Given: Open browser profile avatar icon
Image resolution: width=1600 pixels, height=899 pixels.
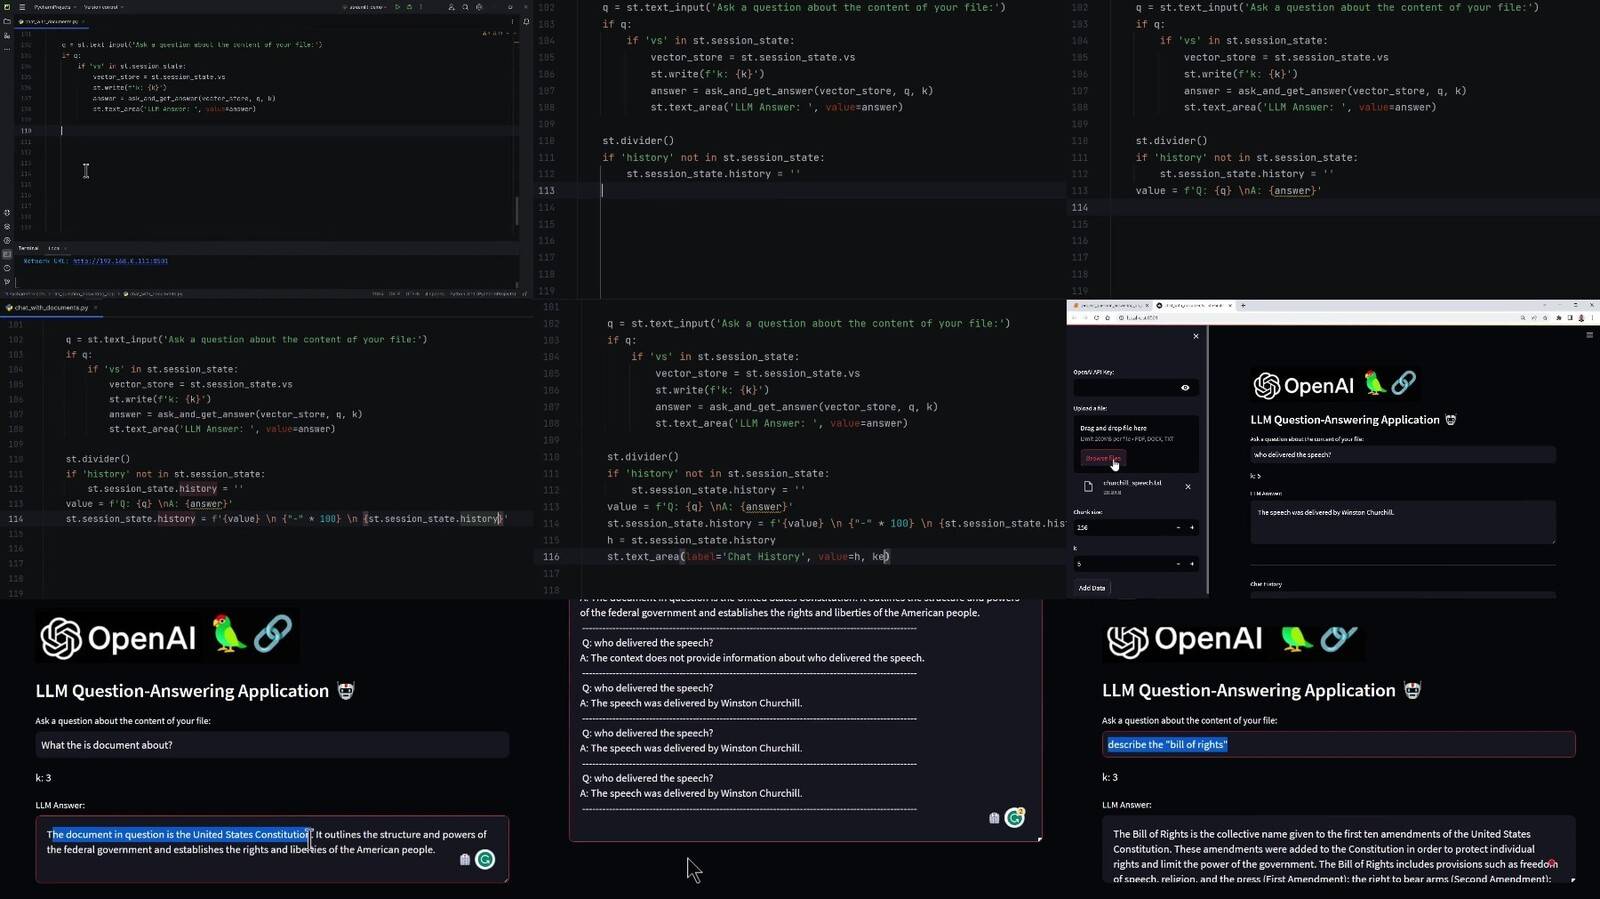Looking at the screenshot, I should (x=1581, y=317).
